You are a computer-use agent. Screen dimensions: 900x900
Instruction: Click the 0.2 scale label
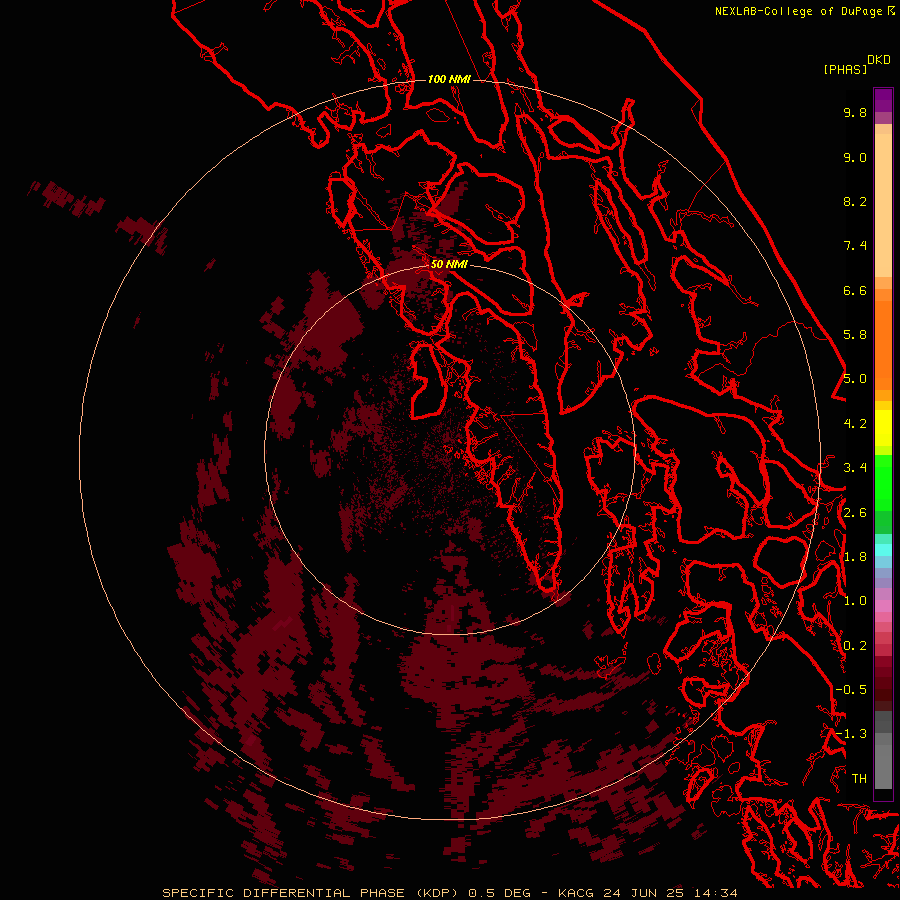[x=855, y=646]
